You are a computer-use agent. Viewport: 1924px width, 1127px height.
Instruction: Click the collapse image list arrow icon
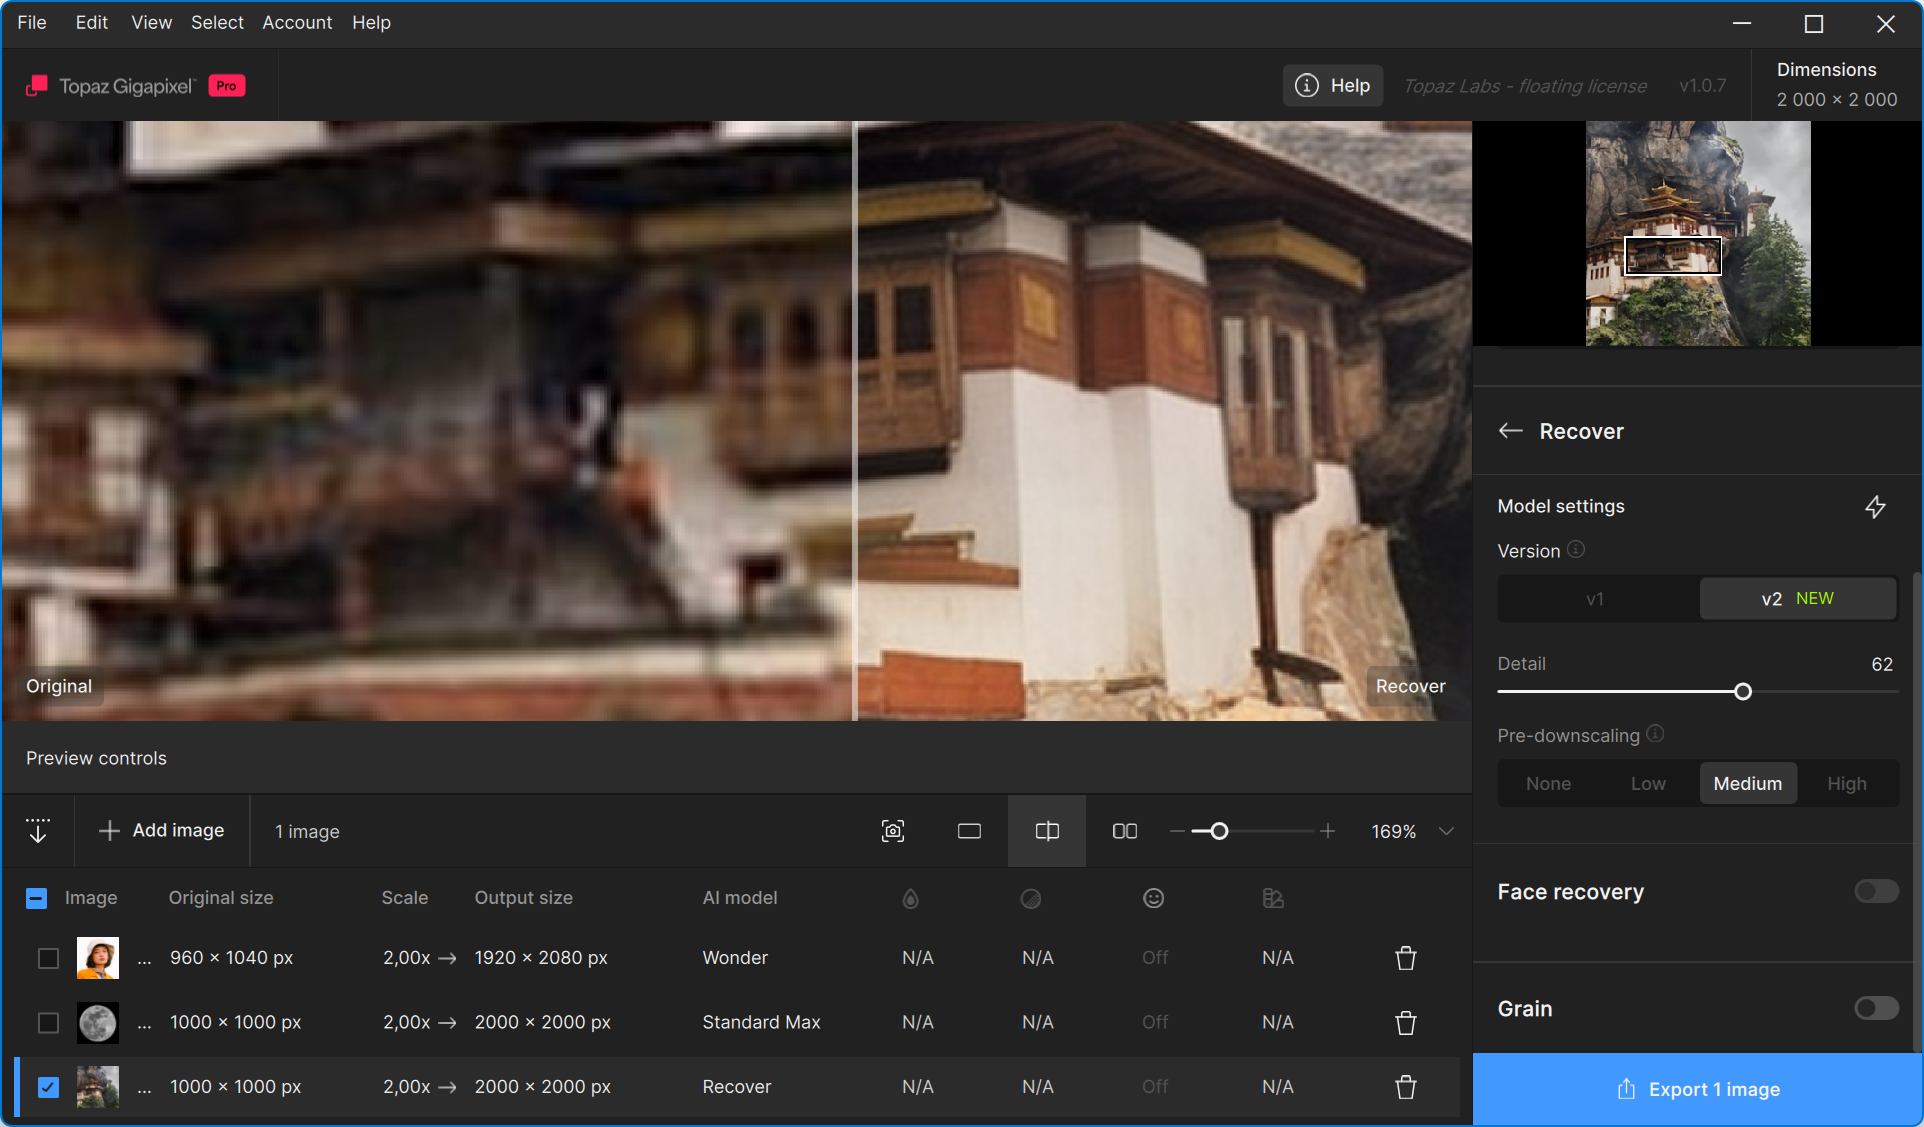(x=38, y=831)
